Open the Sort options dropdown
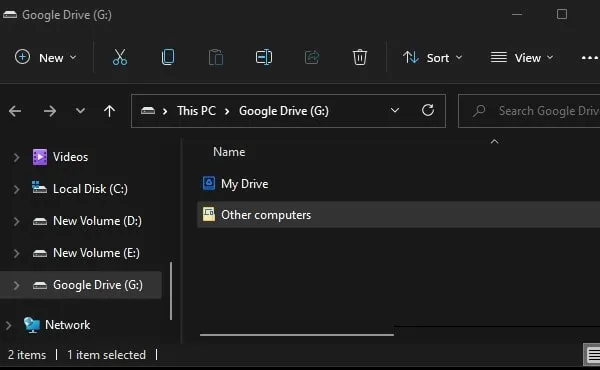The width and height of the screenshot is (600, 370). [433, 58]
